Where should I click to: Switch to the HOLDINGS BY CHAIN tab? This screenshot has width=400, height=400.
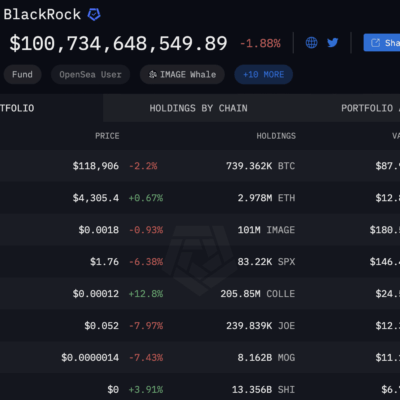pos(198,108)
